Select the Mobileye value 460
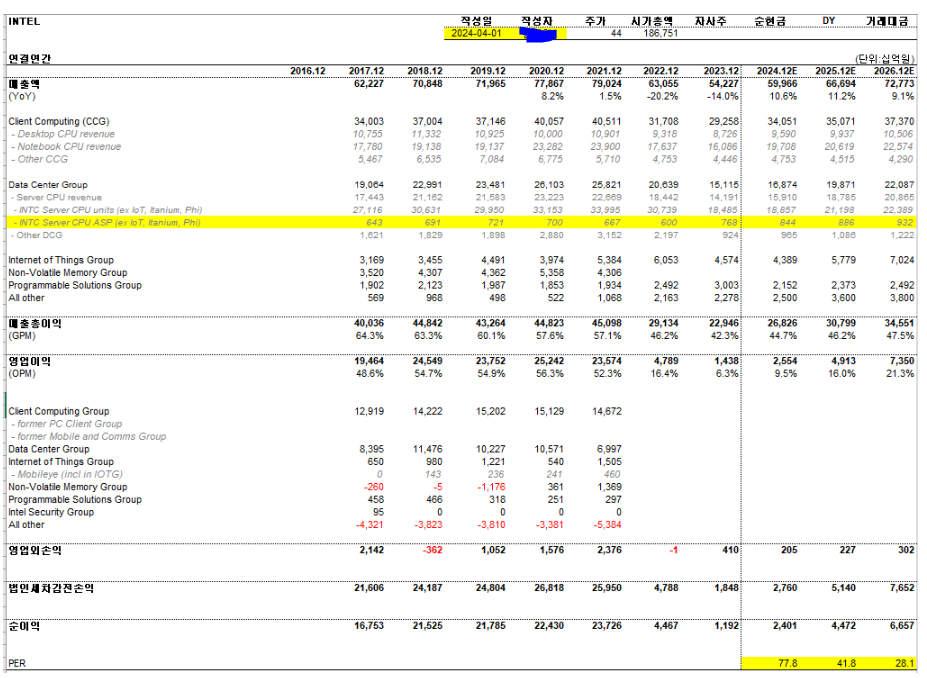 [x=612, y=474]
